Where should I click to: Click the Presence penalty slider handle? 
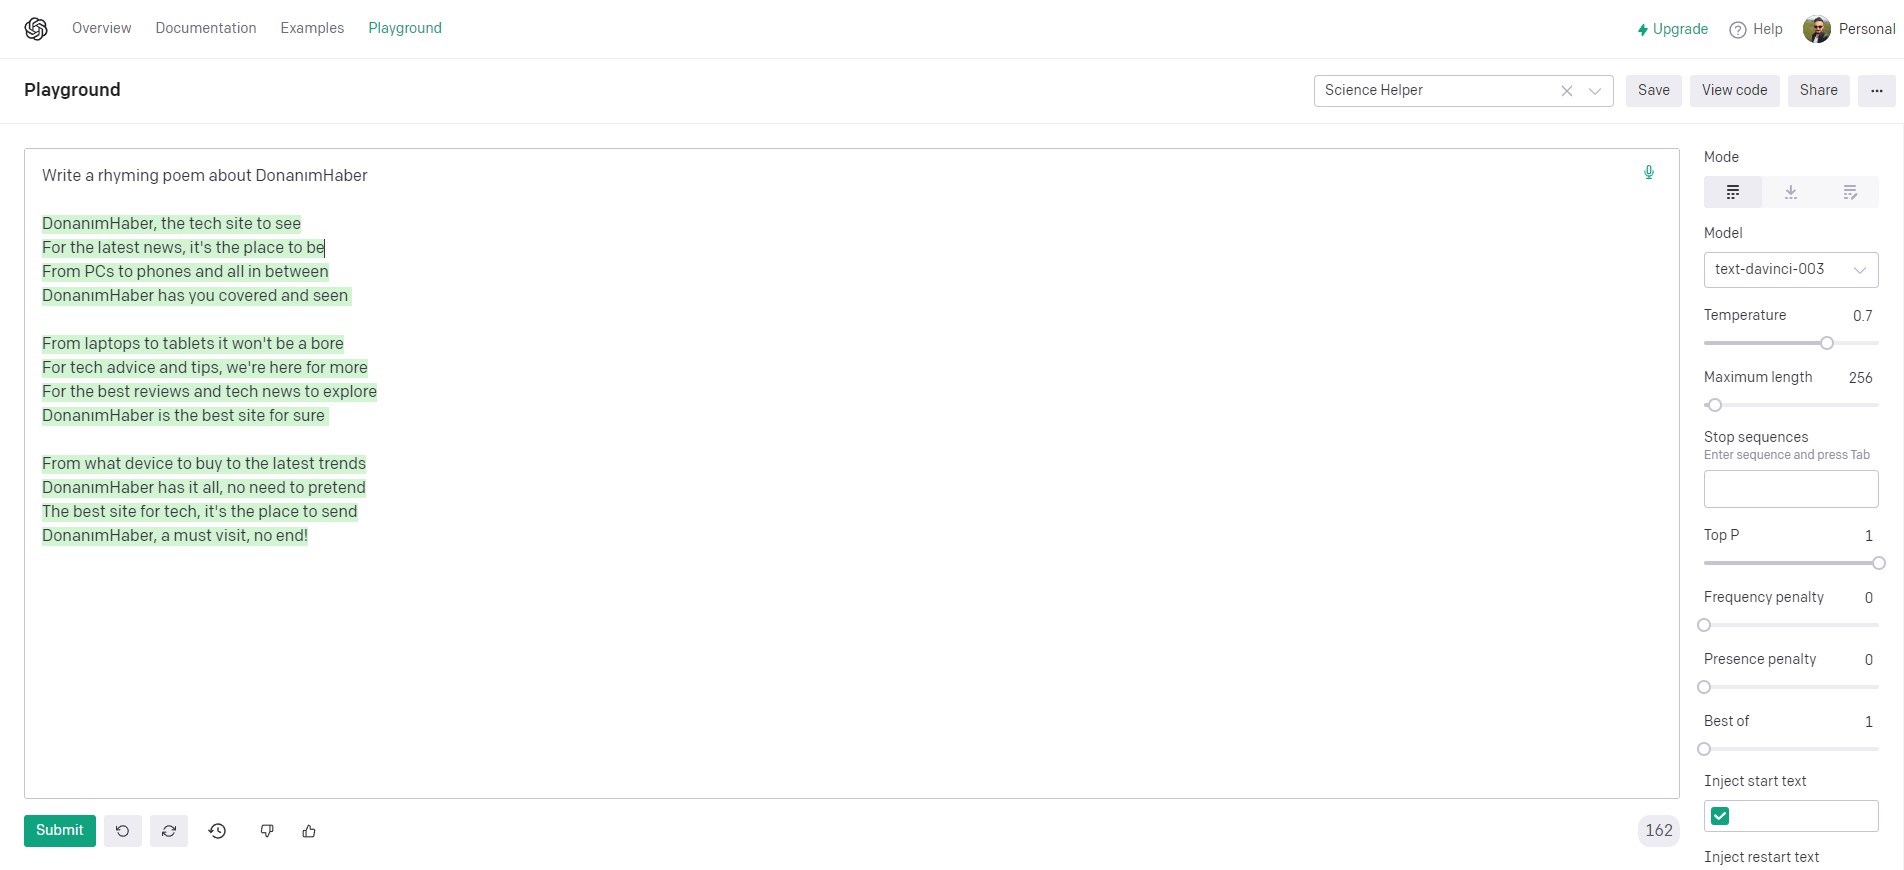(x=1705, y=687)
